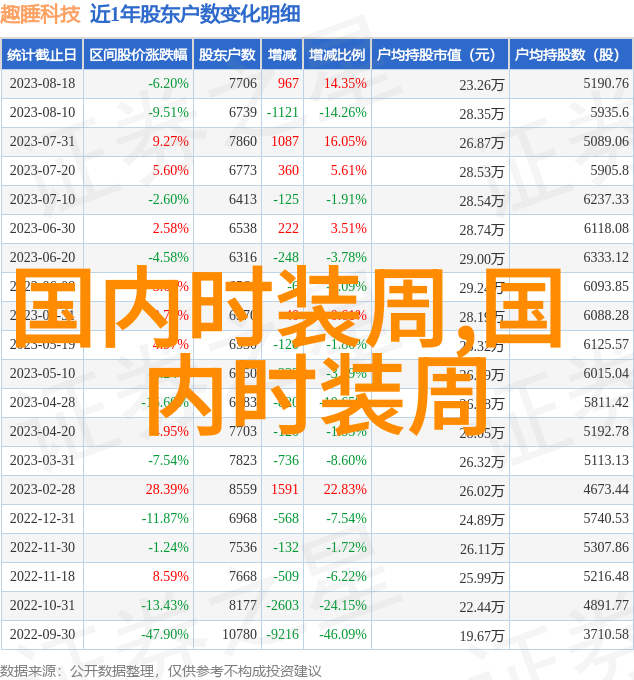The width and height of the screenshot is (634, 680).
Task: Select the market value cell 24.89万
Action: pos(482,520)
